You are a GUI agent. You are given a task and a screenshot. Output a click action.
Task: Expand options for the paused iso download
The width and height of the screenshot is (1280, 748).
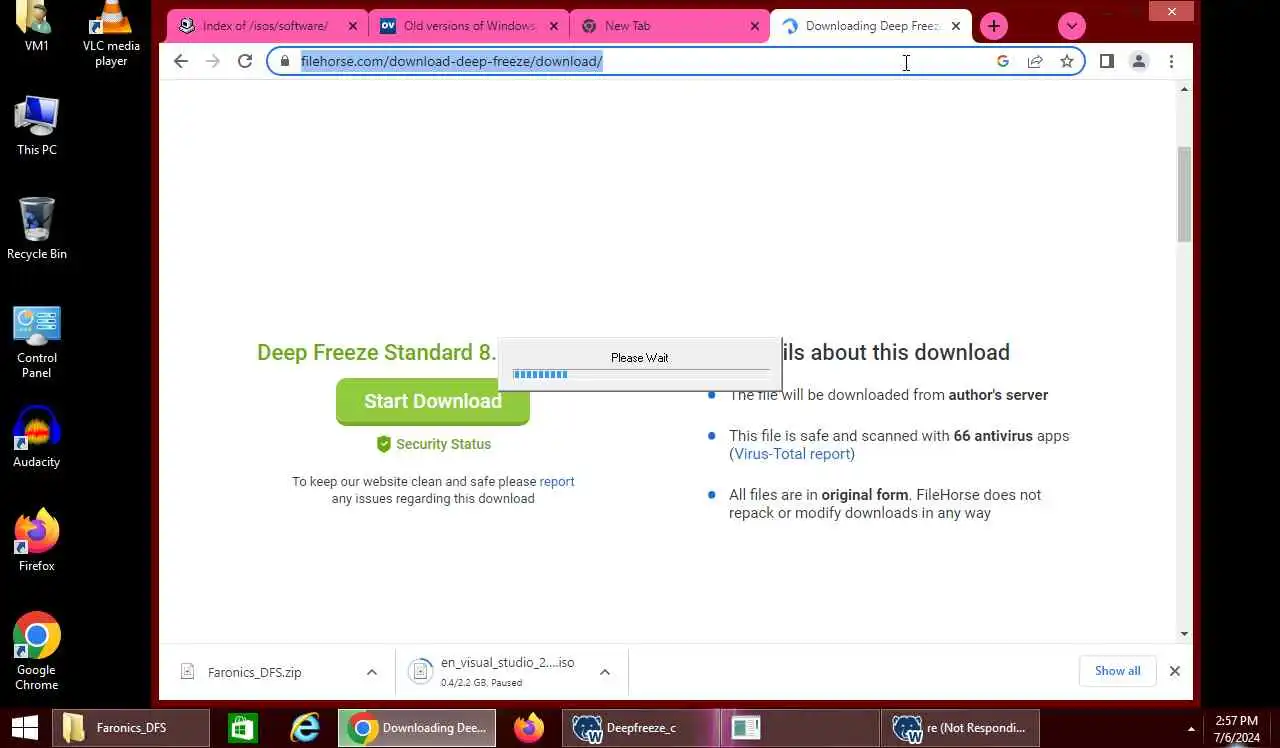(605, 672)
